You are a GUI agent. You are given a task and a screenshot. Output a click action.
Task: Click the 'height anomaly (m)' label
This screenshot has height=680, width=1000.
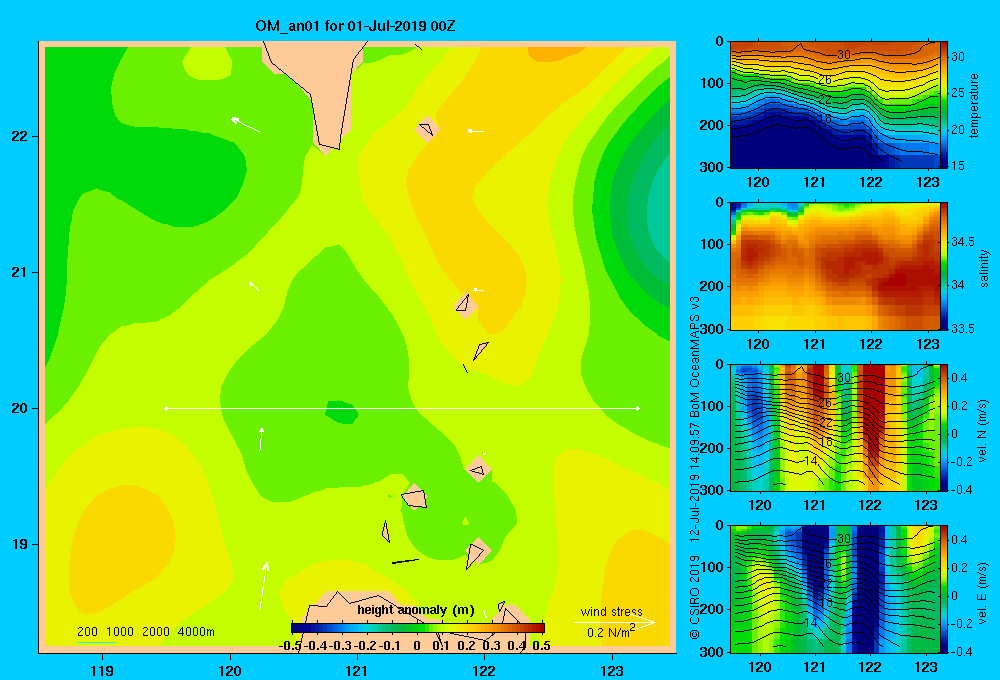(416, 610)
